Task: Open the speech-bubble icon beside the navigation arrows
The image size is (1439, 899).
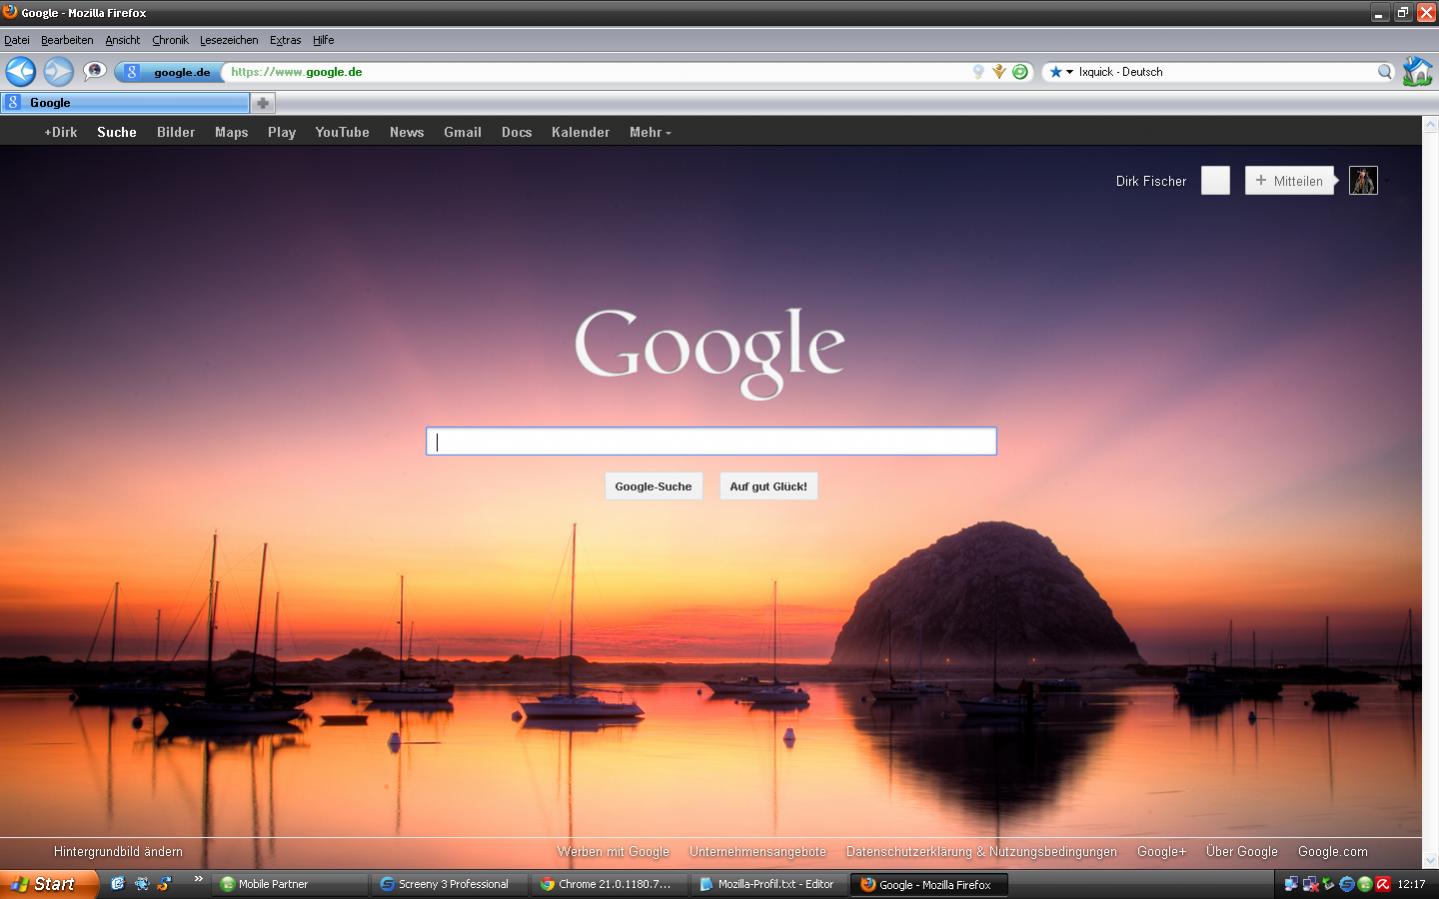Action: click(95, 71)
